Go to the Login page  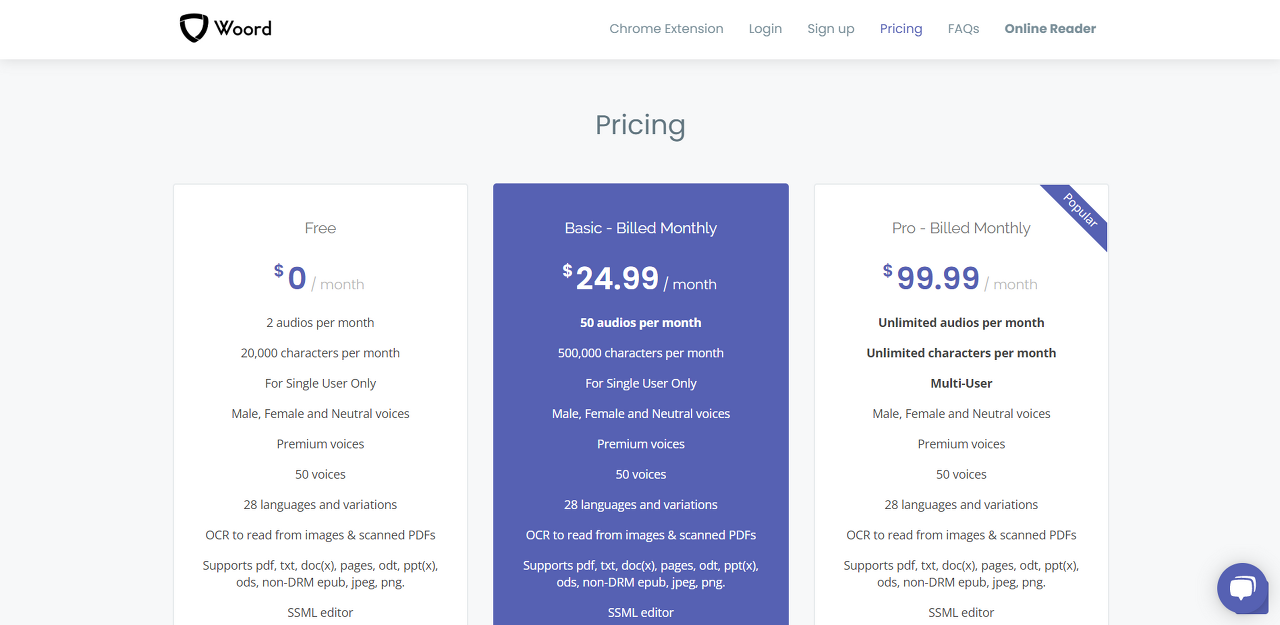[x=765, y=29]
